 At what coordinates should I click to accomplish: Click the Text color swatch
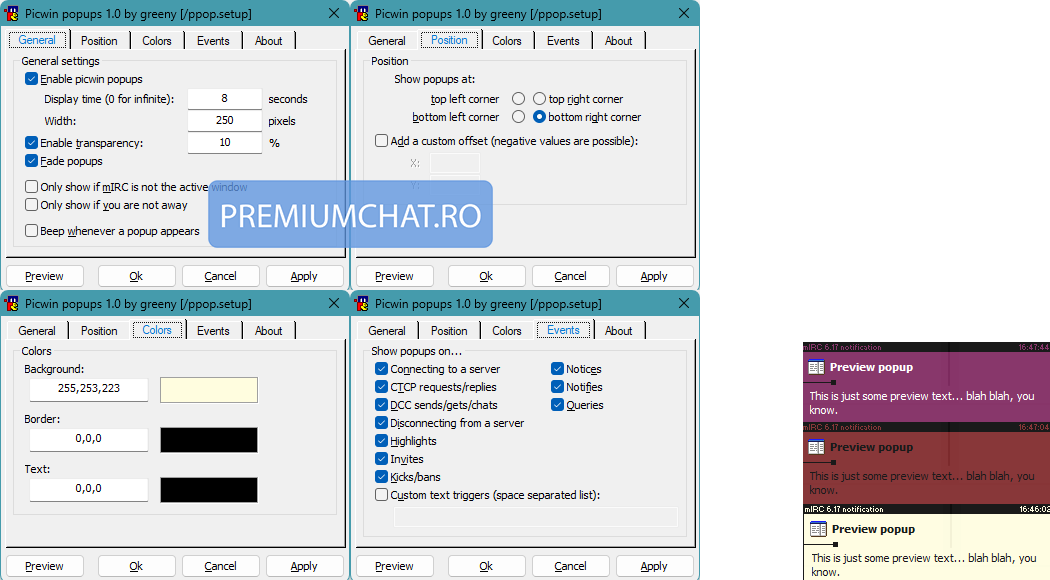[209, 490]
